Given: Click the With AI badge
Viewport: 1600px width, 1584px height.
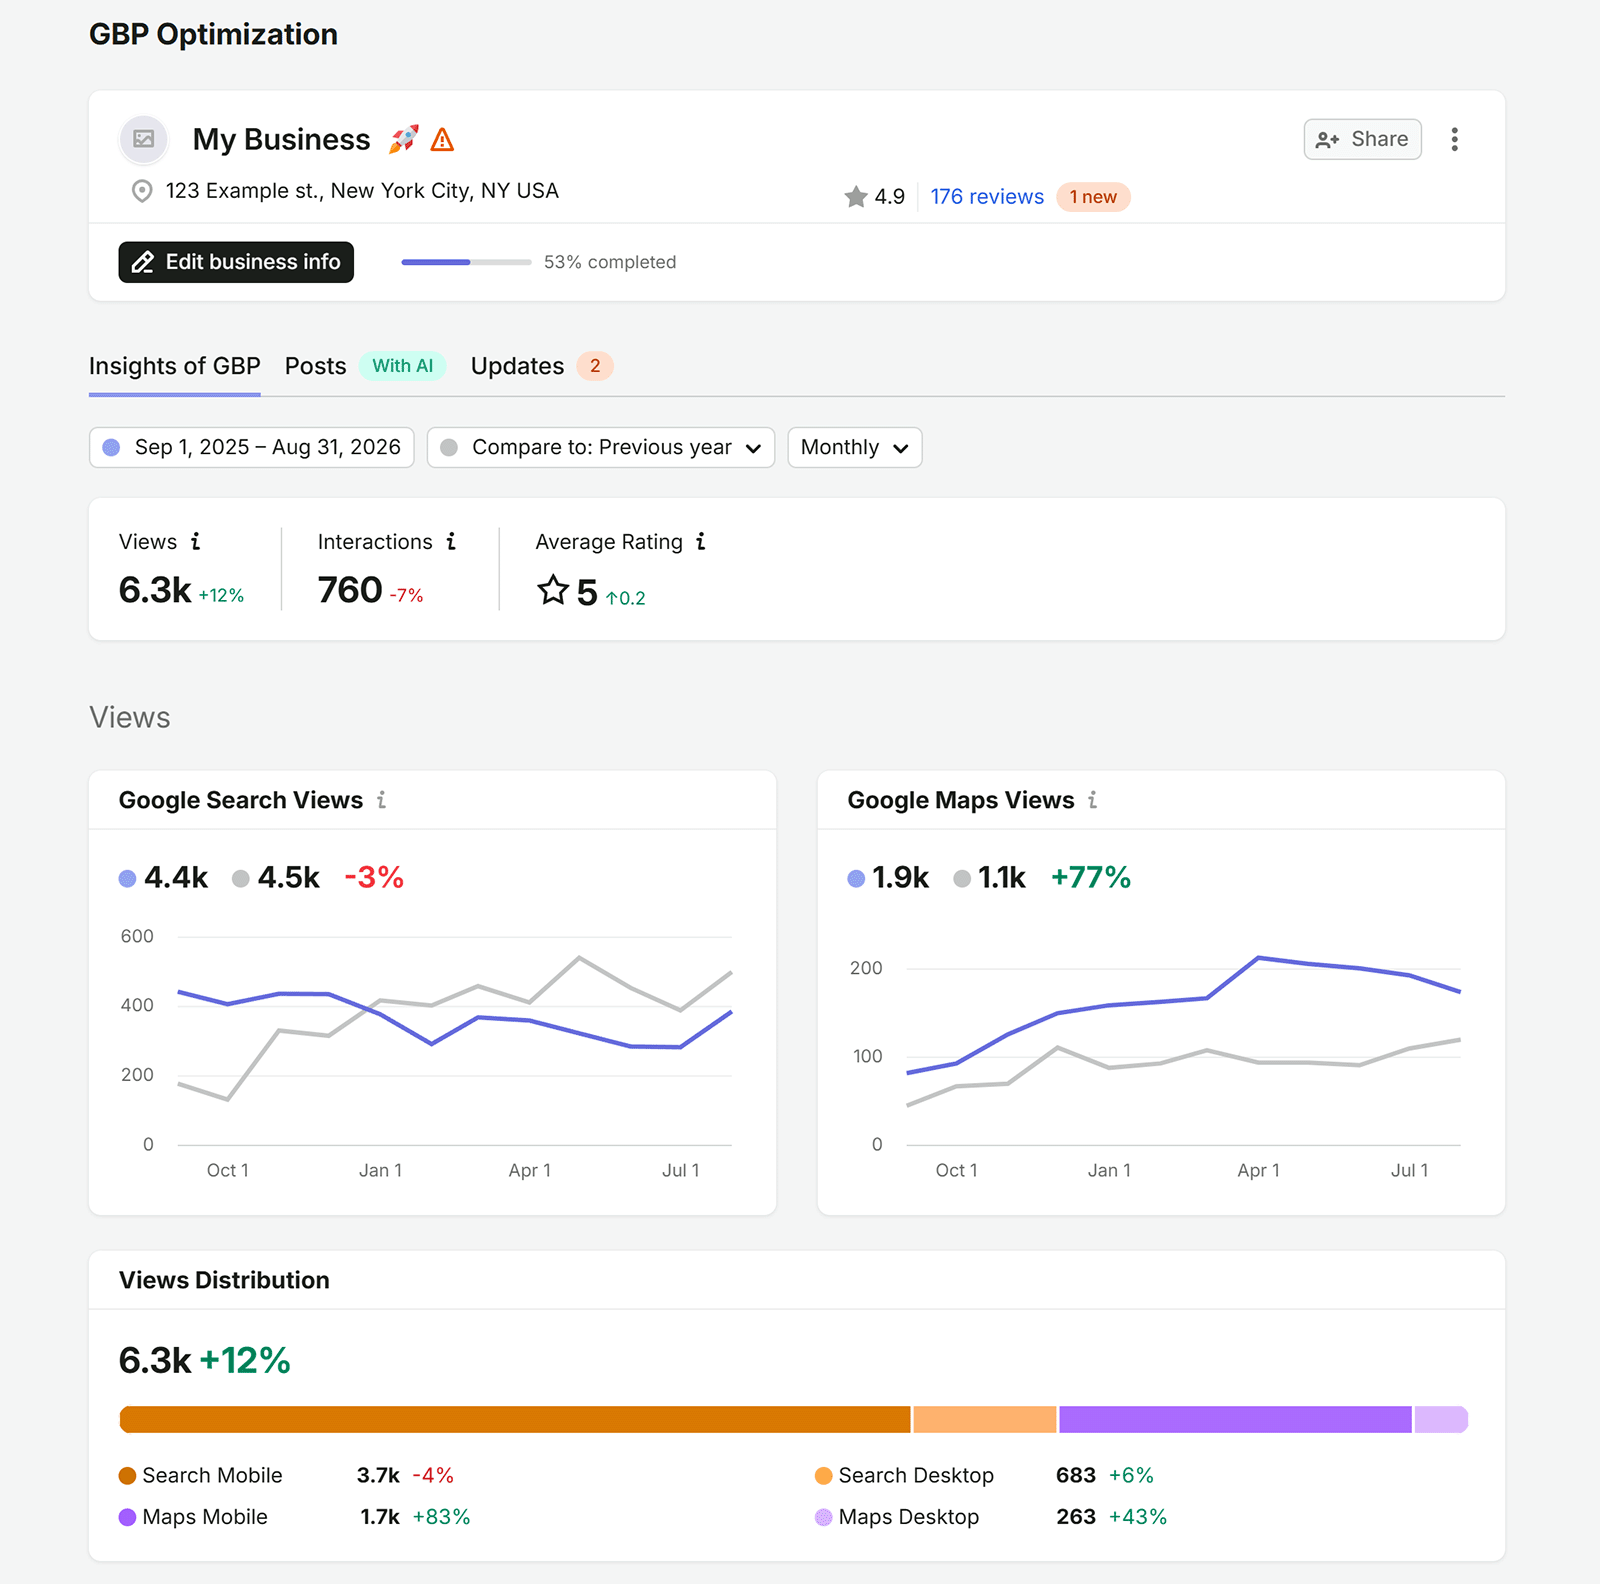Looking at the screenshot, I should [403, 366].
